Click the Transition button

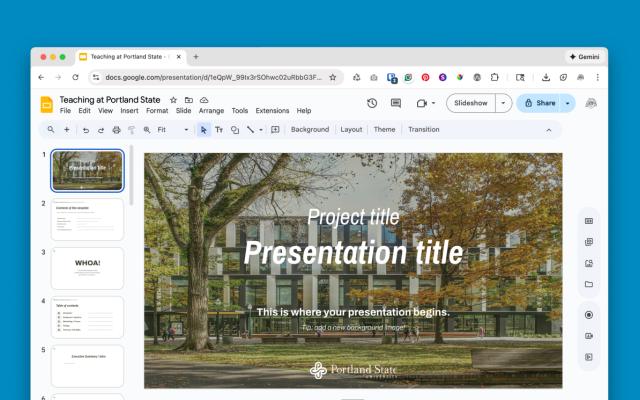coord(424,129)
